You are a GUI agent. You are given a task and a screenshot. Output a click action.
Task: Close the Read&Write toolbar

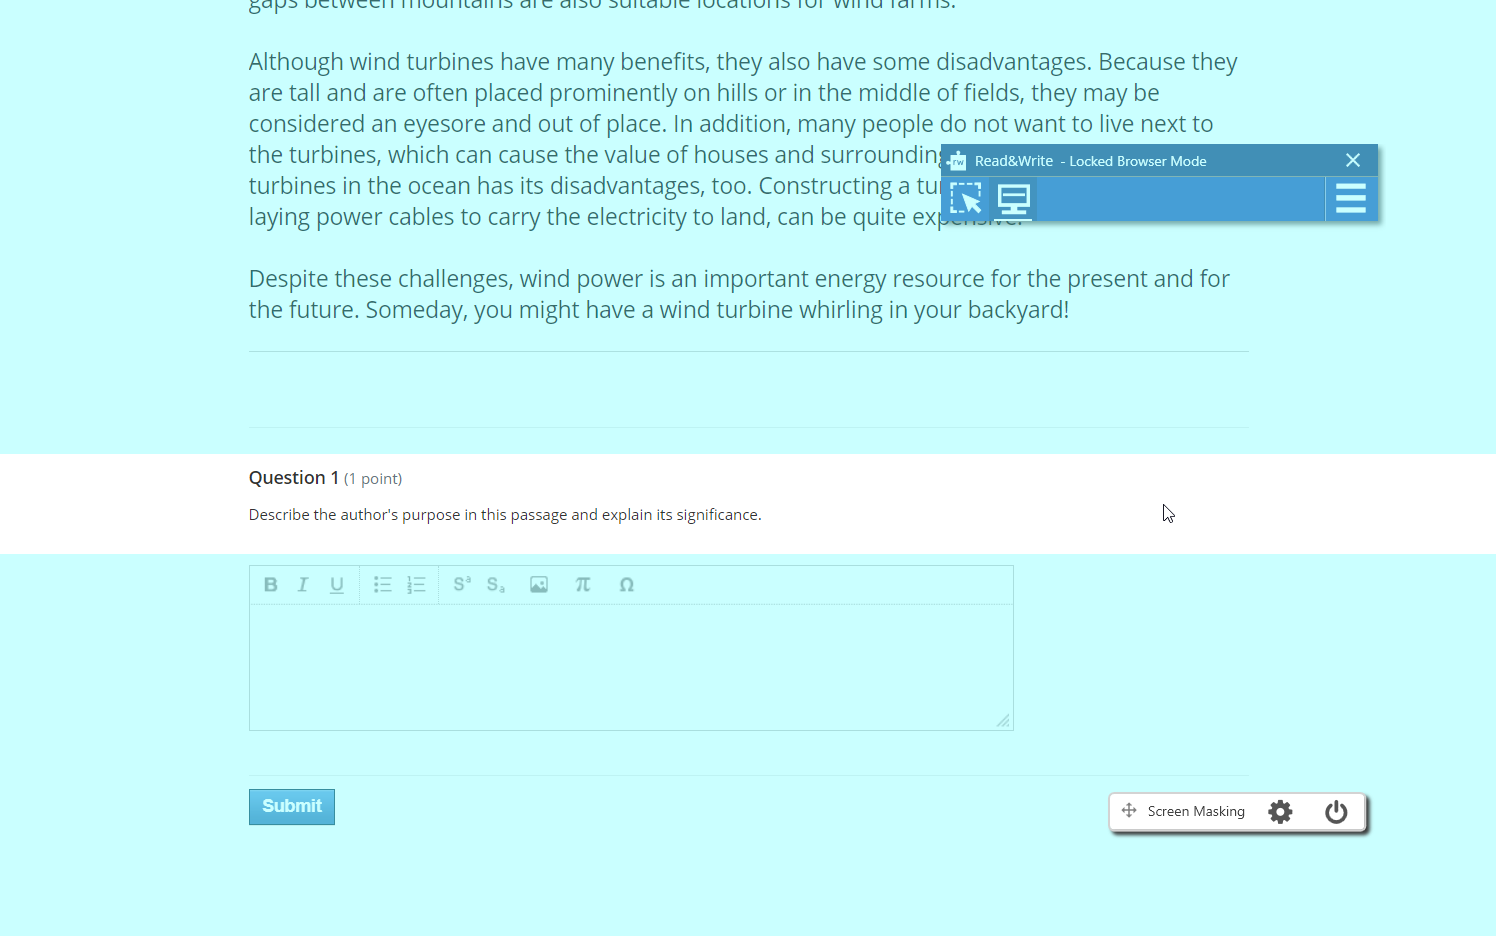tap(1353, 160)
